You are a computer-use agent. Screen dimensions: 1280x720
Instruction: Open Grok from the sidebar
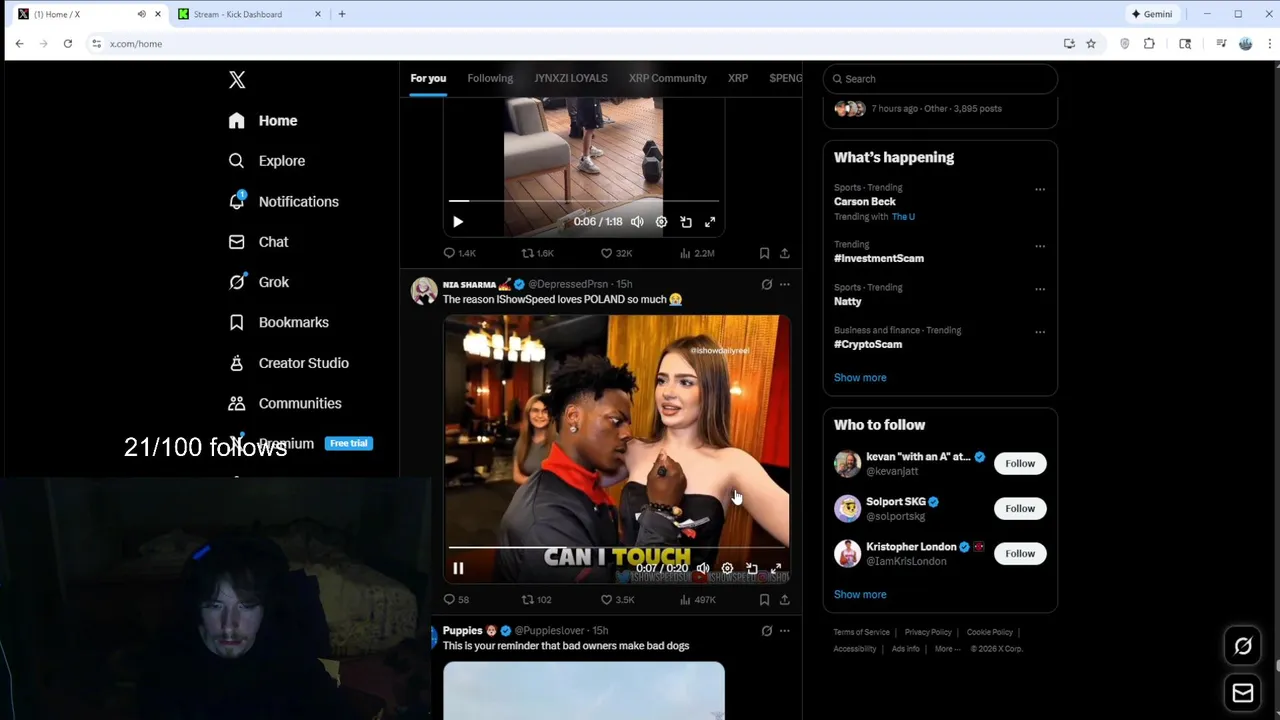(x=258, y=282)
